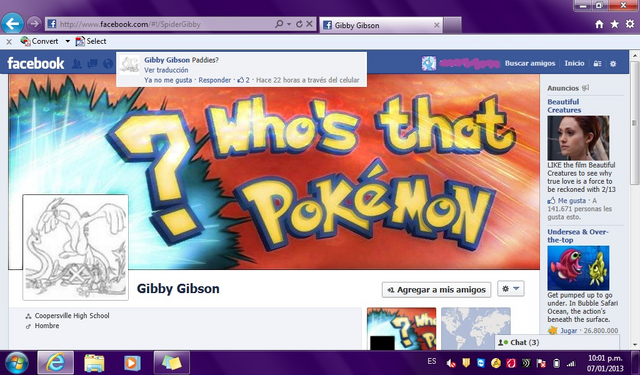Click Ya no me gusta on the comment
This screenshot has width=640, height=375.
click(168, 80)
